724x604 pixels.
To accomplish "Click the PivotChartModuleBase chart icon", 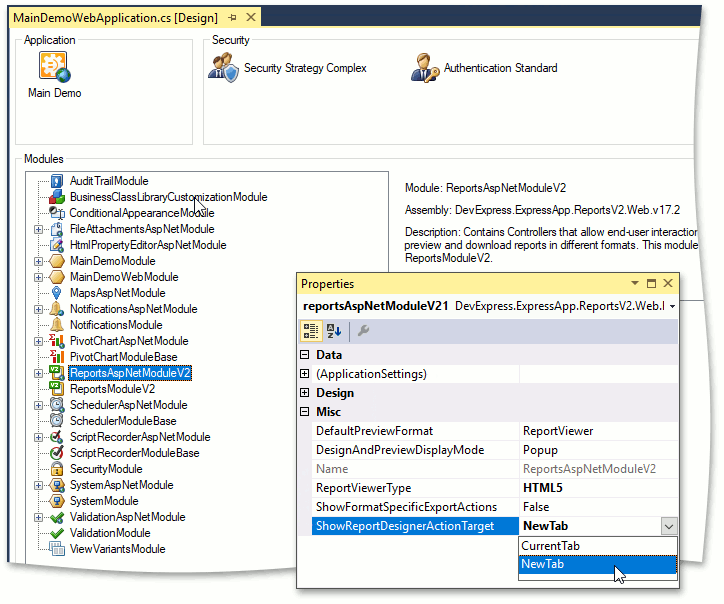I will [x=57, y=357].
